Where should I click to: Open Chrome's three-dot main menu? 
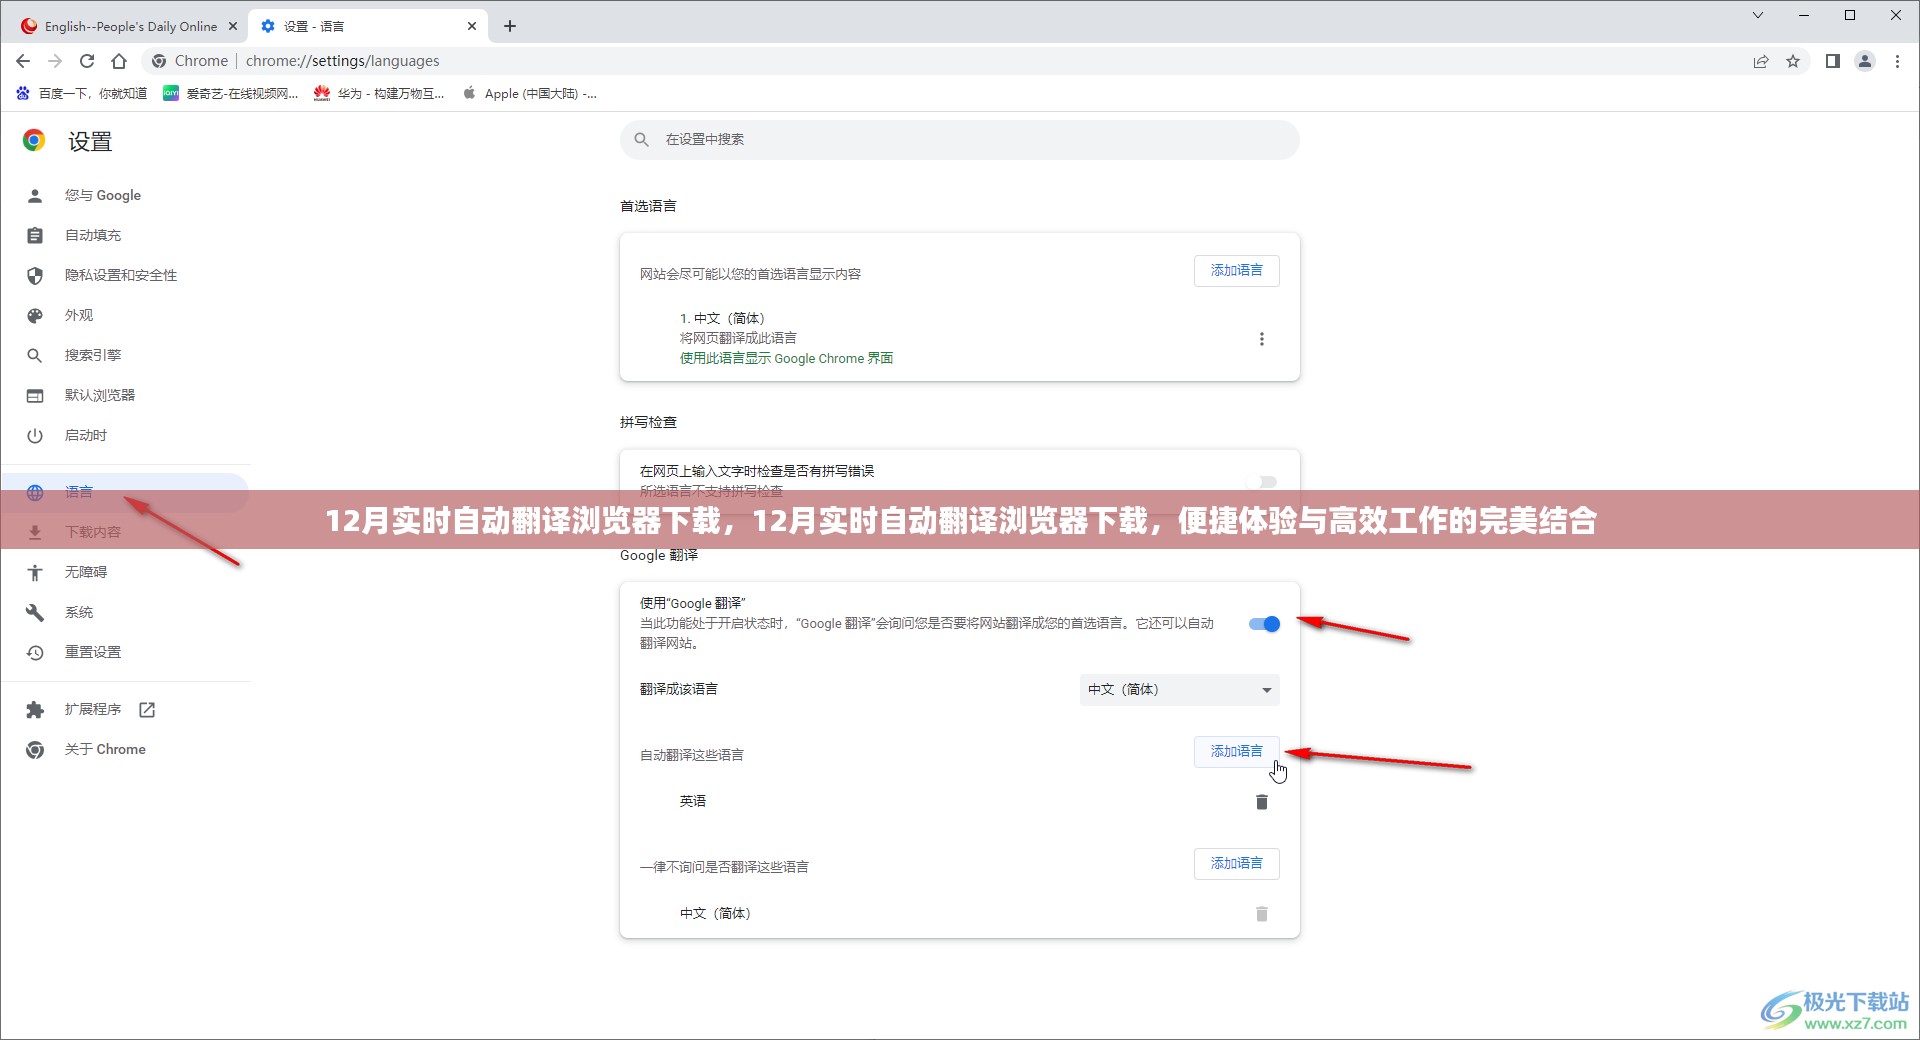coord(1897,61)
